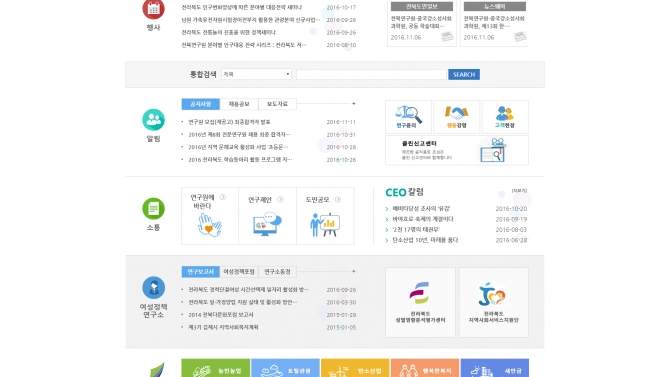Open the green 농생명 tile
This screenshot has height=377, width=670.
pos(215,368)
